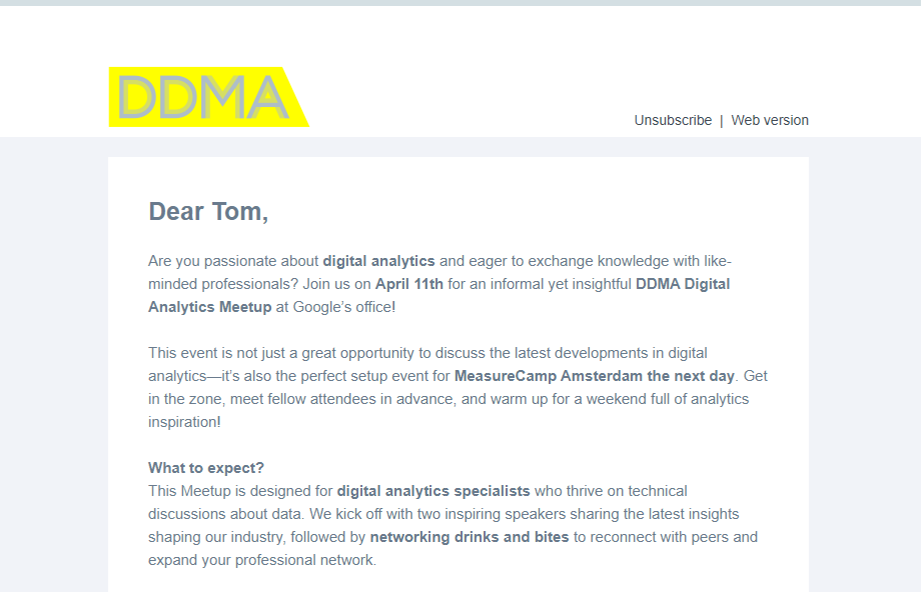921x592 pixels.
Task: Click bold "digital analytics" in the first paragraph
Action: tap(378, 261)
